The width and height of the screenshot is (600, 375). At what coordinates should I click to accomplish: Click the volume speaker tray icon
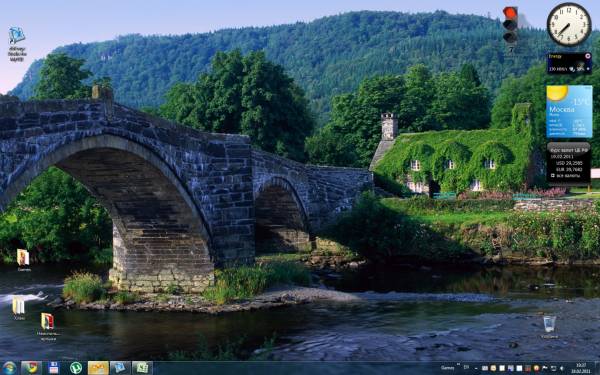coord(562,368)
